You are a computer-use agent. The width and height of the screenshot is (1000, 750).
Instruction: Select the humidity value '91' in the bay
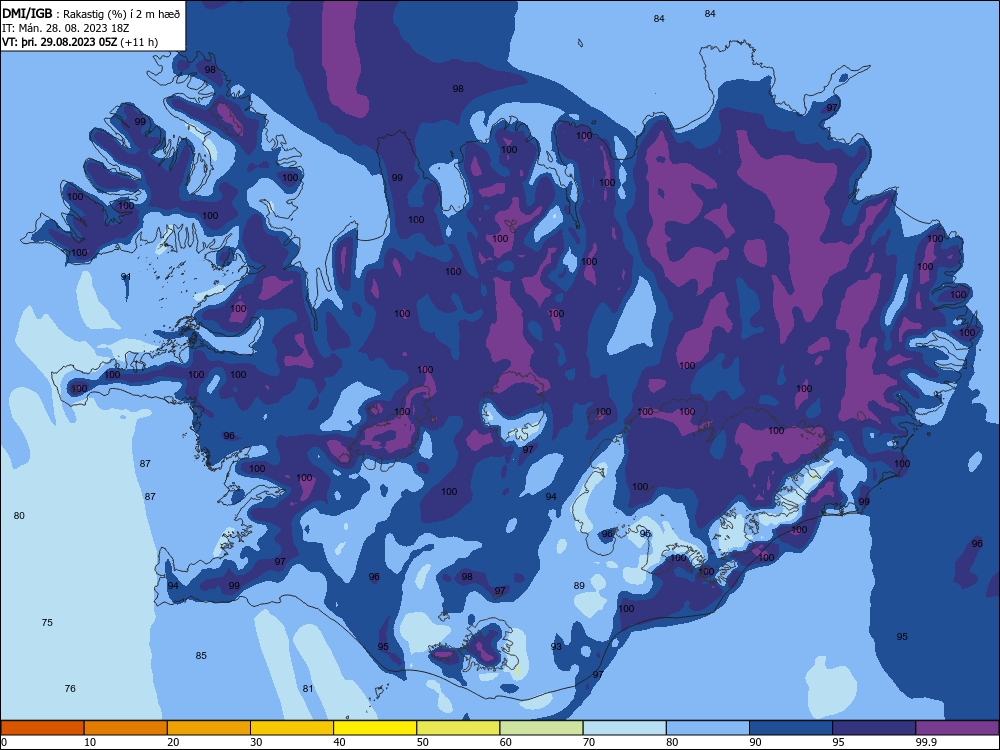pyautogui.click(x=126, y=277)
